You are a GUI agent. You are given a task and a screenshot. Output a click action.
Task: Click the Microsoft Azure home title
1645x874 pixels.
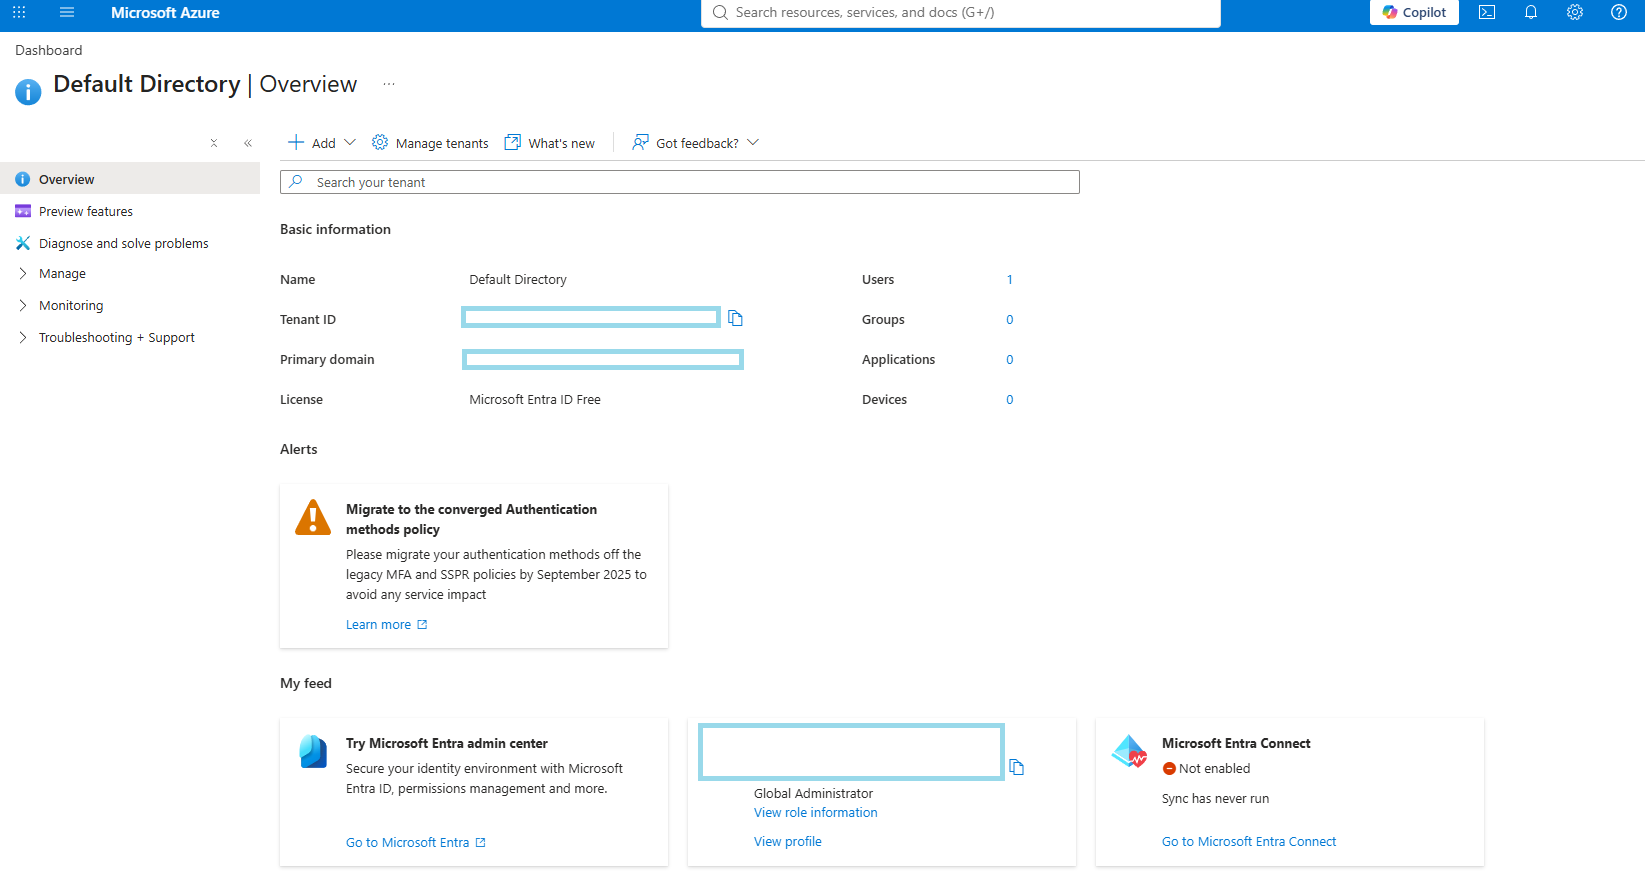point(165,12)
